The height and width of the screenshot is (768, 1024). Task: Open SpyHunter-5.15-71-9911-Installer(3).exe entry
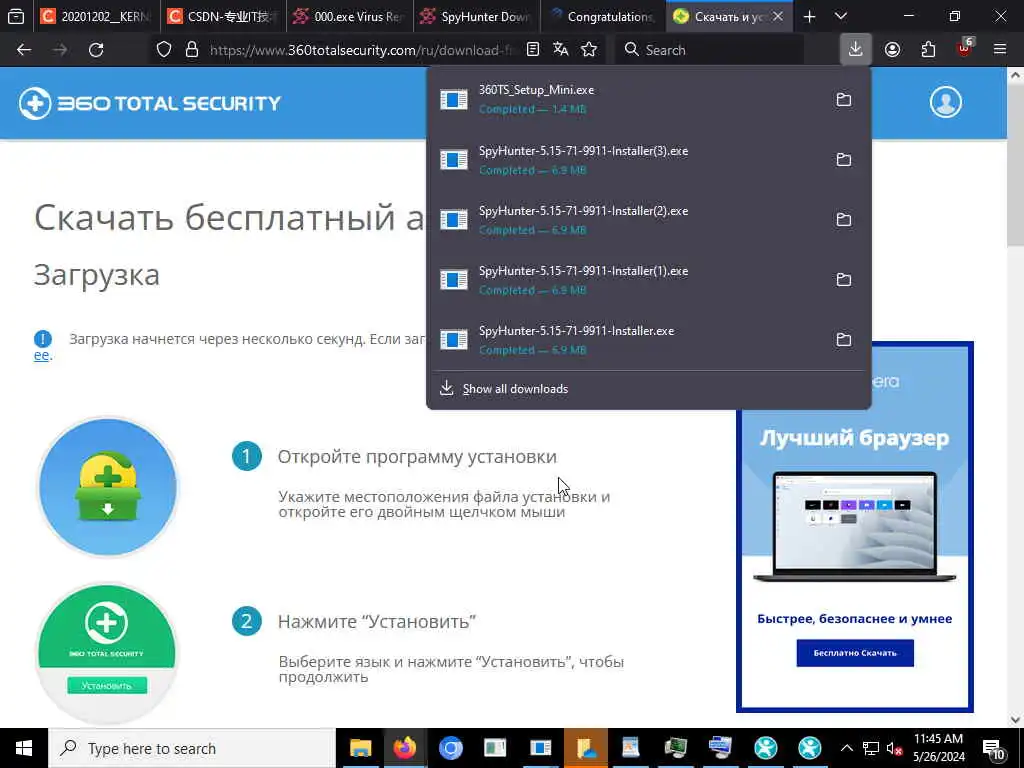[627, 159]
